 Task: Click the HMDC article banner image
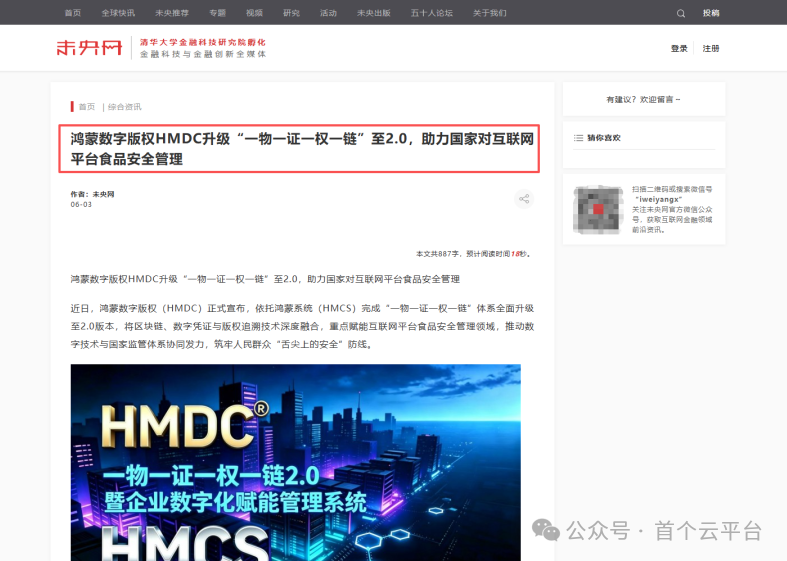coord(296,462)
